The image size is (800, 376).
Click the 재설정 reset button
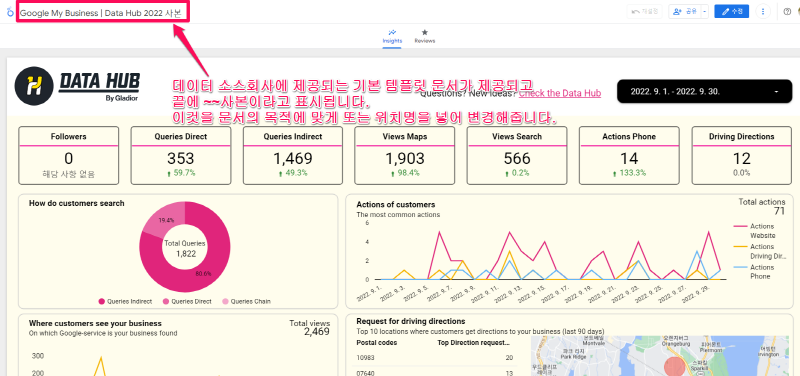[x=645, y=11]
